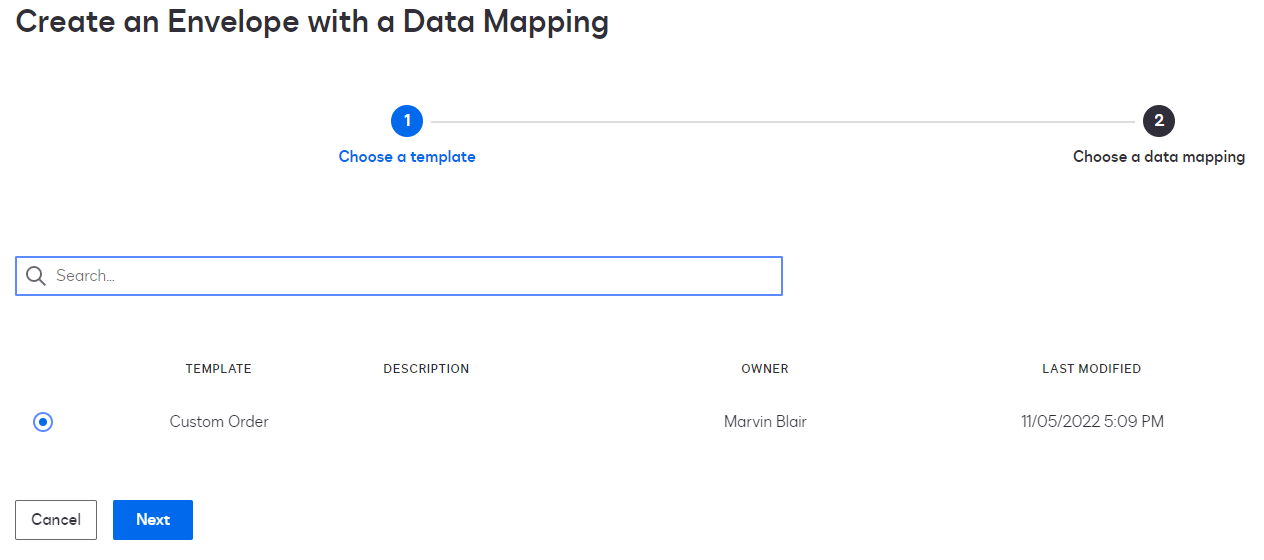This screenshot has height=560, width=1264.
Task: Click the OWNER column header
Action: point(765,369)
